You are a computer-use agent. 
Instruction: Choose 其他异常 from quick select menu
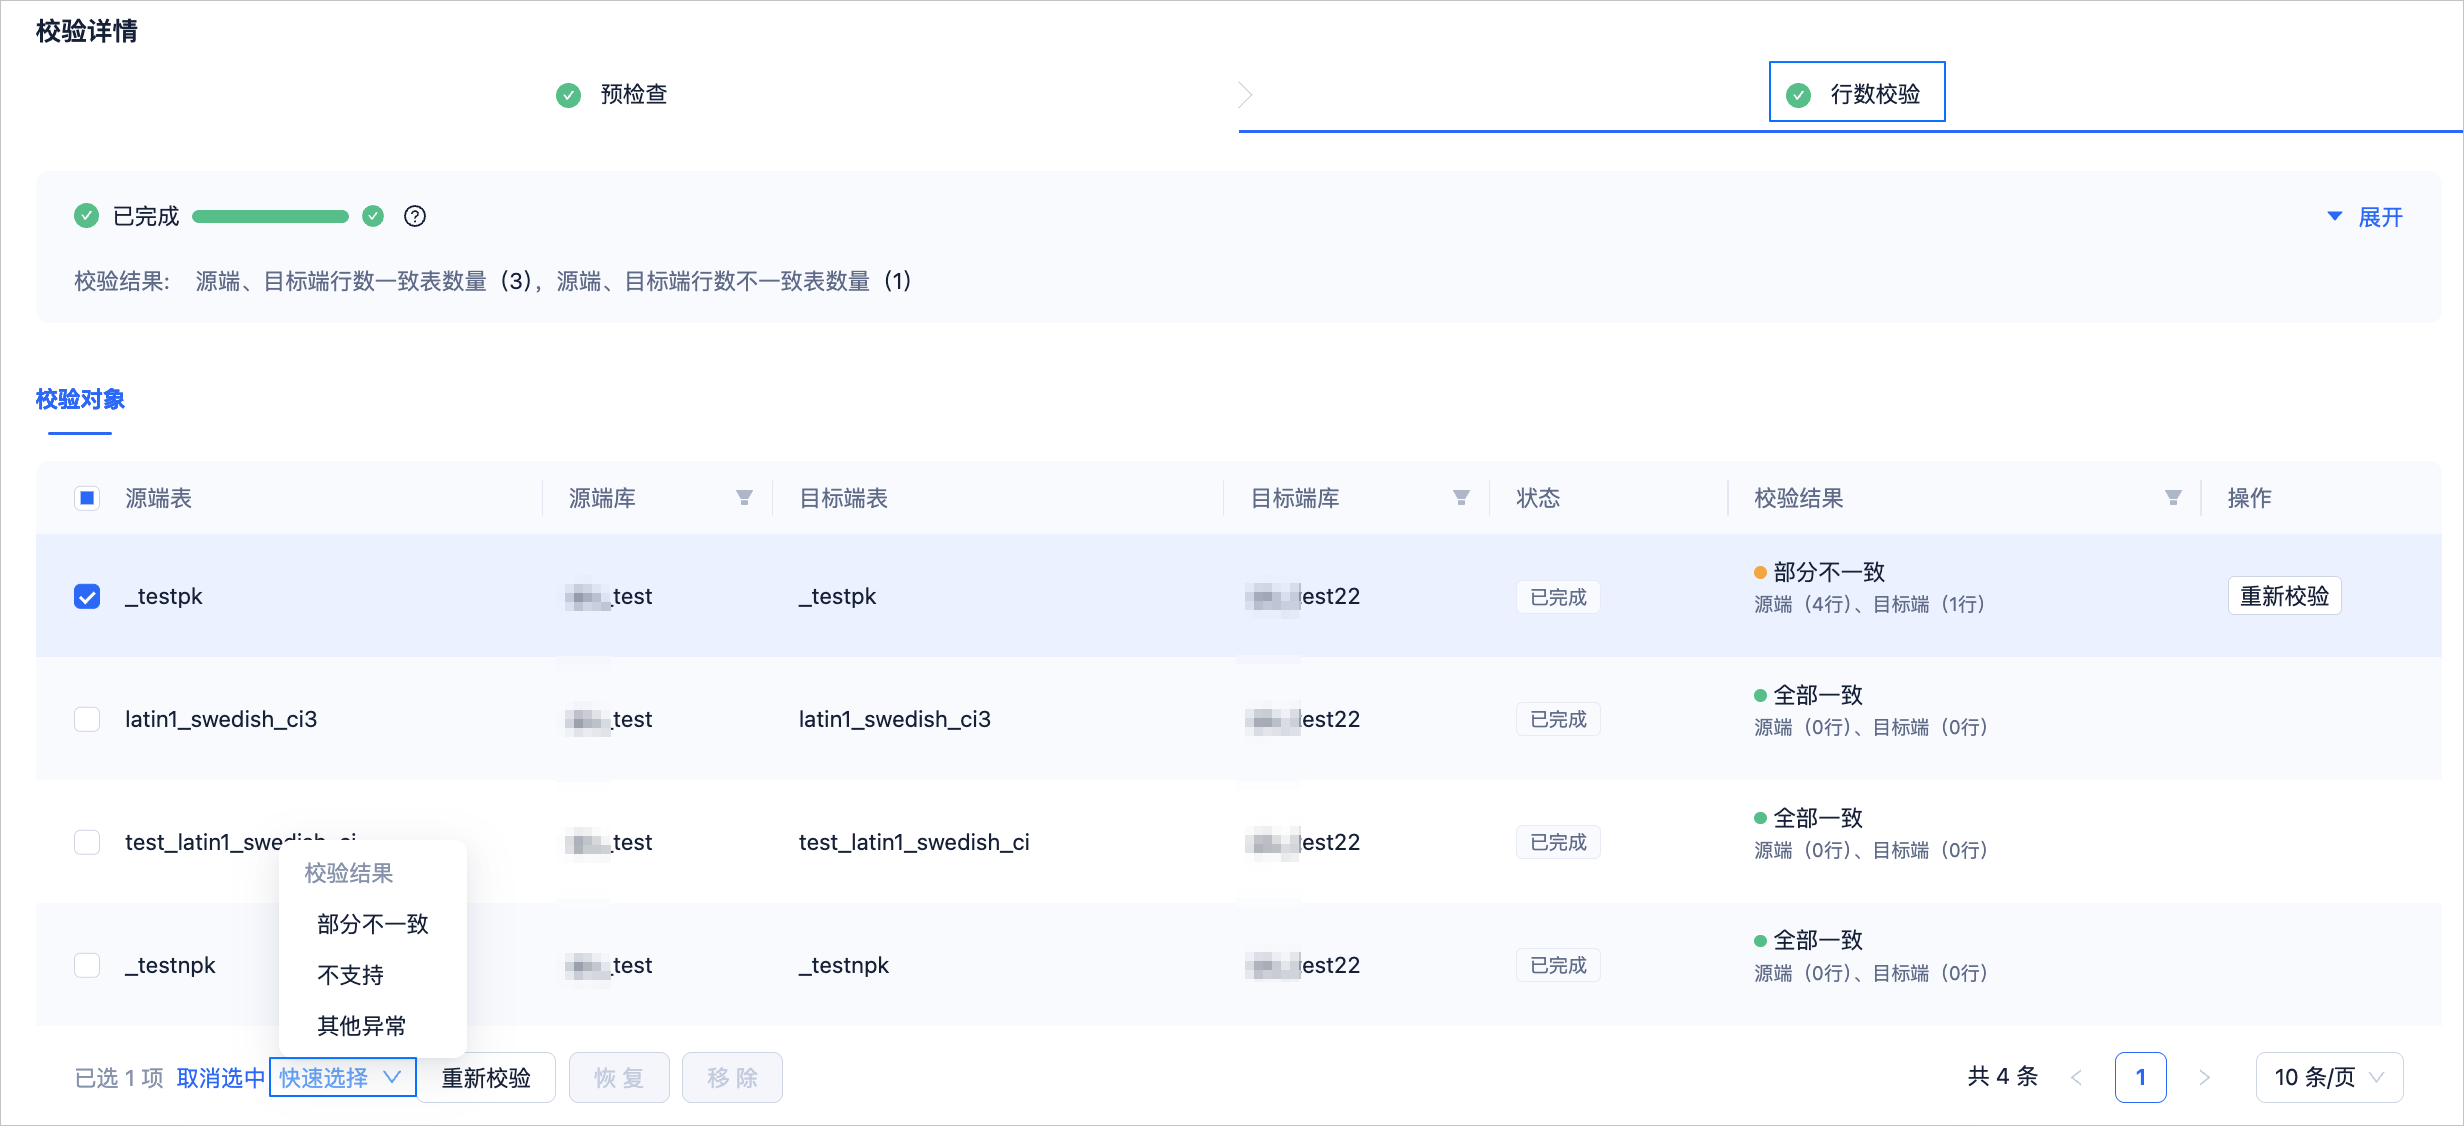(x=362, y=1026)
